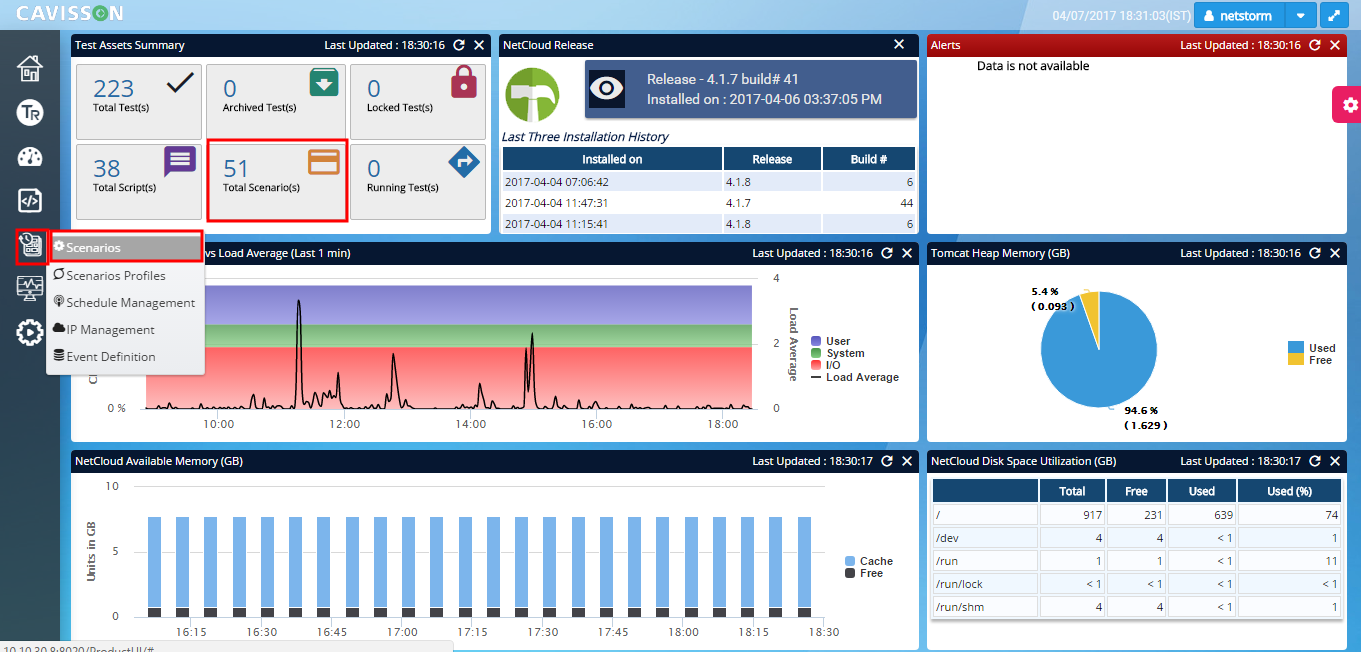
Task: Select Scenarios from the flyout menu
Action: [126, 248]
